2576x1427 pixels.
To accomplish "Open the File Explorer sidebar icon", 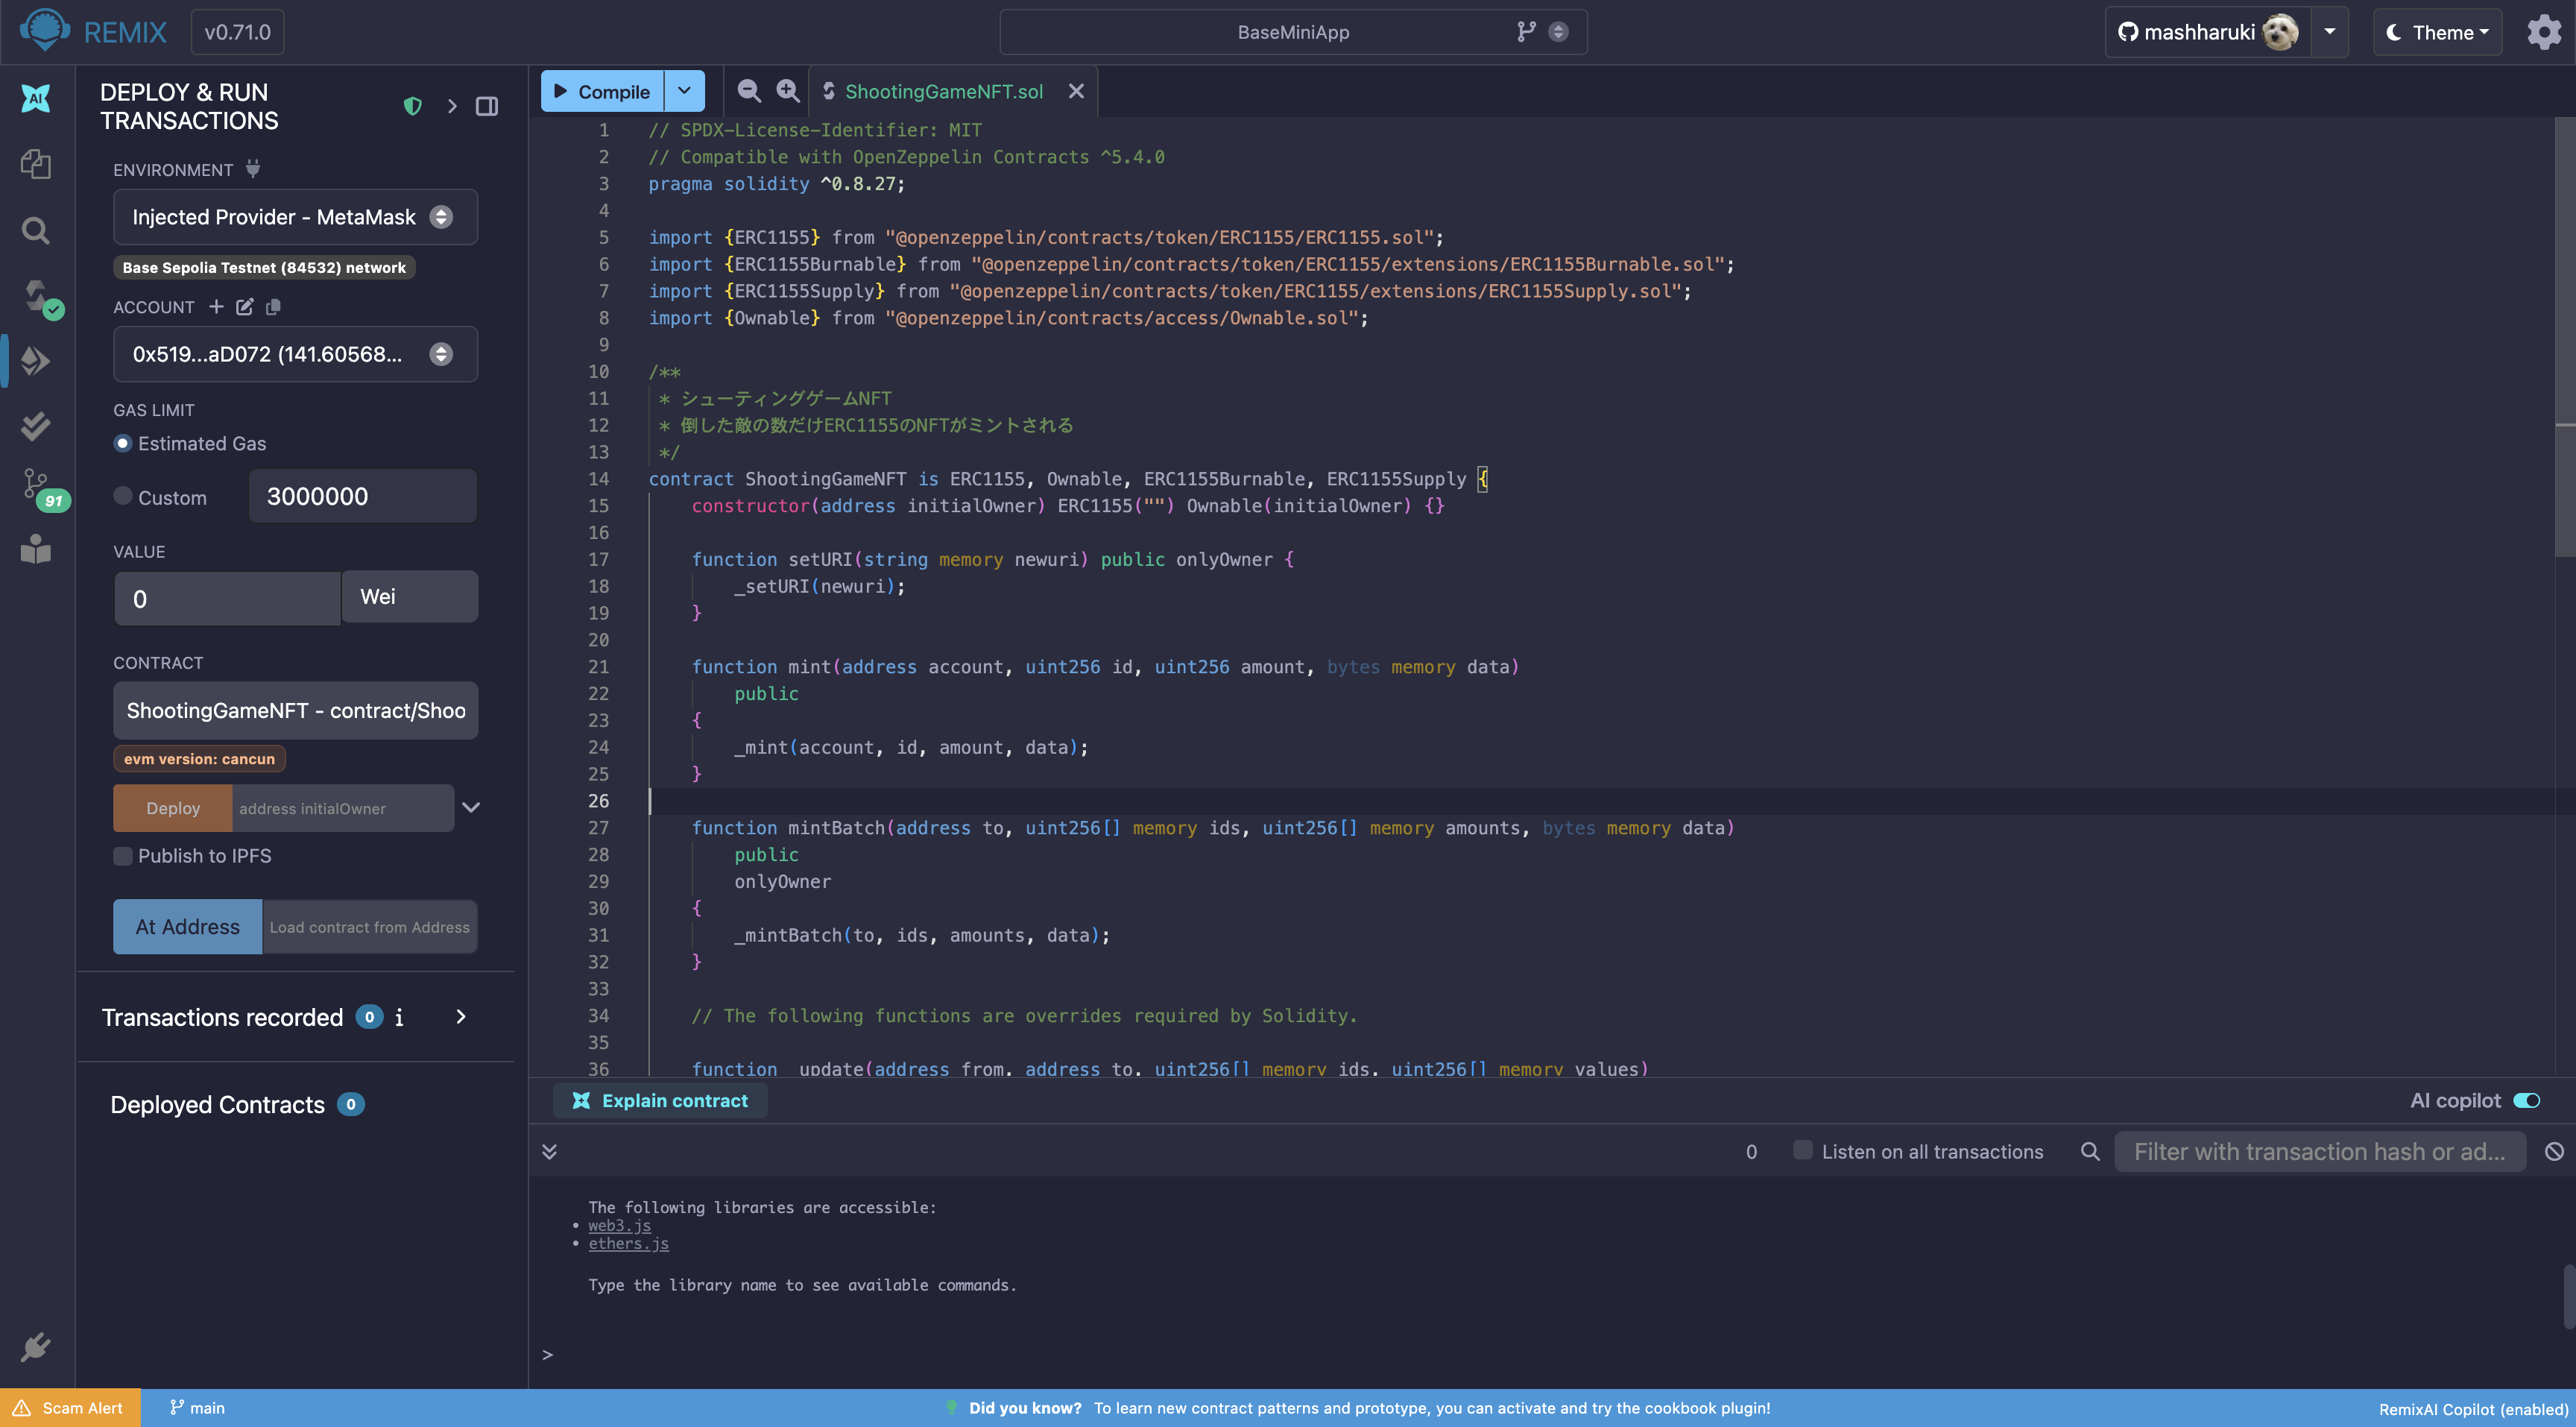I will (36, 164).
